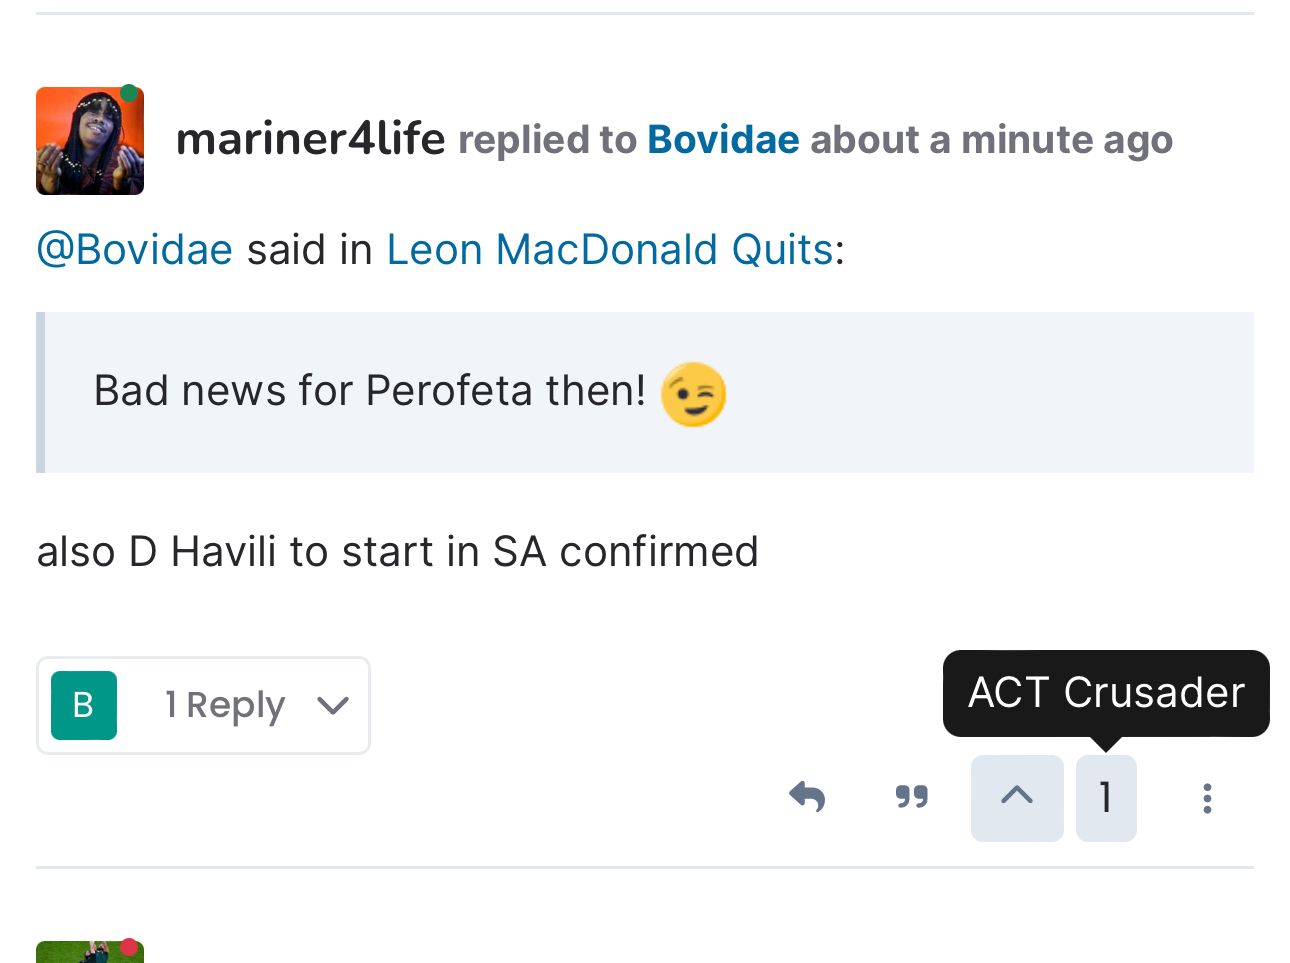Upvote mariner4life's post
The width and height of the screenshot is (1290, 963).
pos(1016,797)
